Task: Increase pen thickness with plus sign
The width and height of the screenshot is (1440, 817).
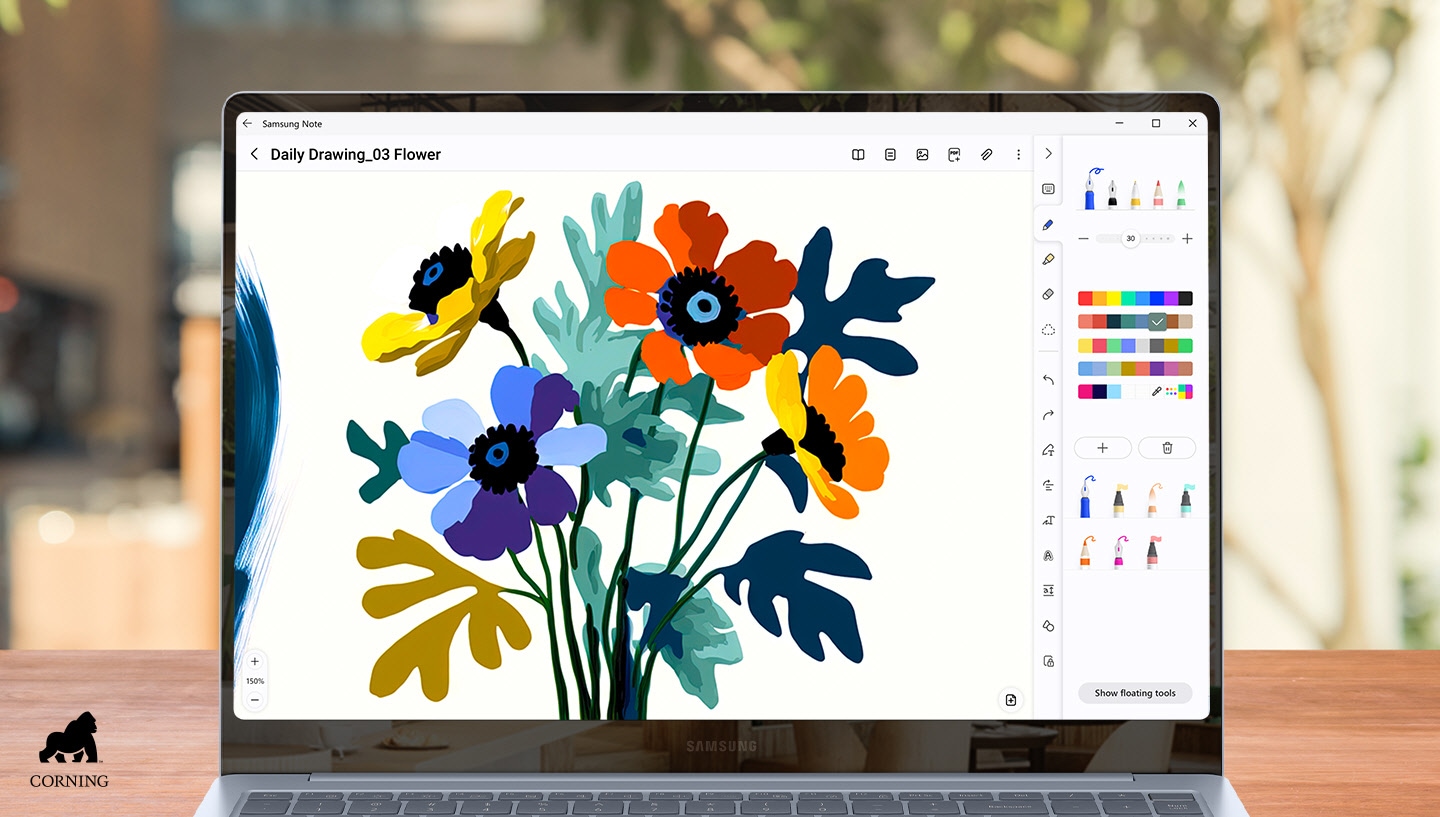Action: (1187, 239)
